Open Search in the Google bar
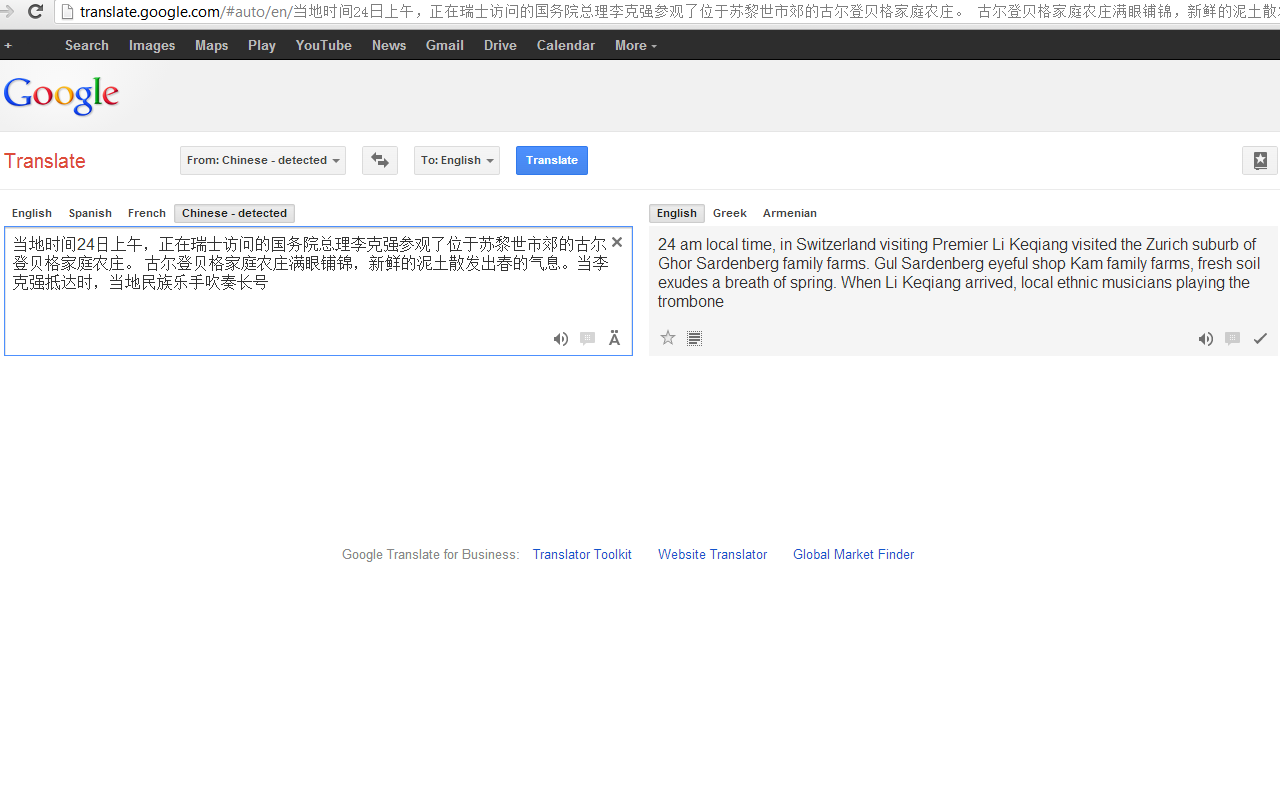 pyautogui.click(x=87, y=45)
